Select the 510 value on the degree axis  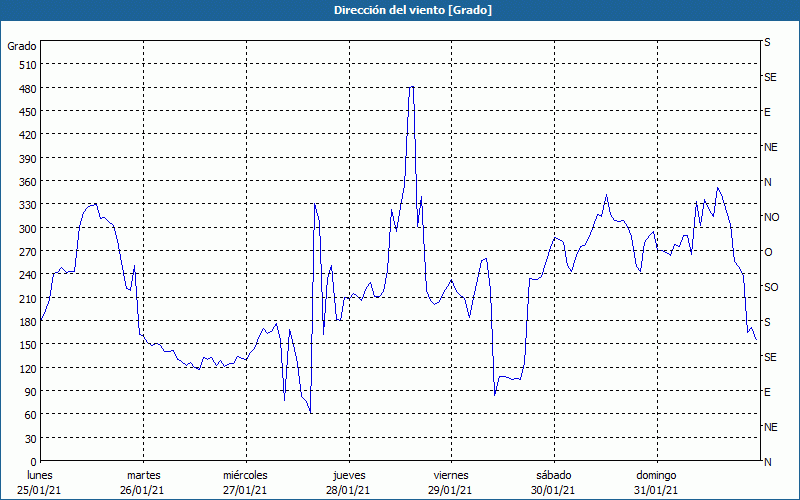click(28, 65)
